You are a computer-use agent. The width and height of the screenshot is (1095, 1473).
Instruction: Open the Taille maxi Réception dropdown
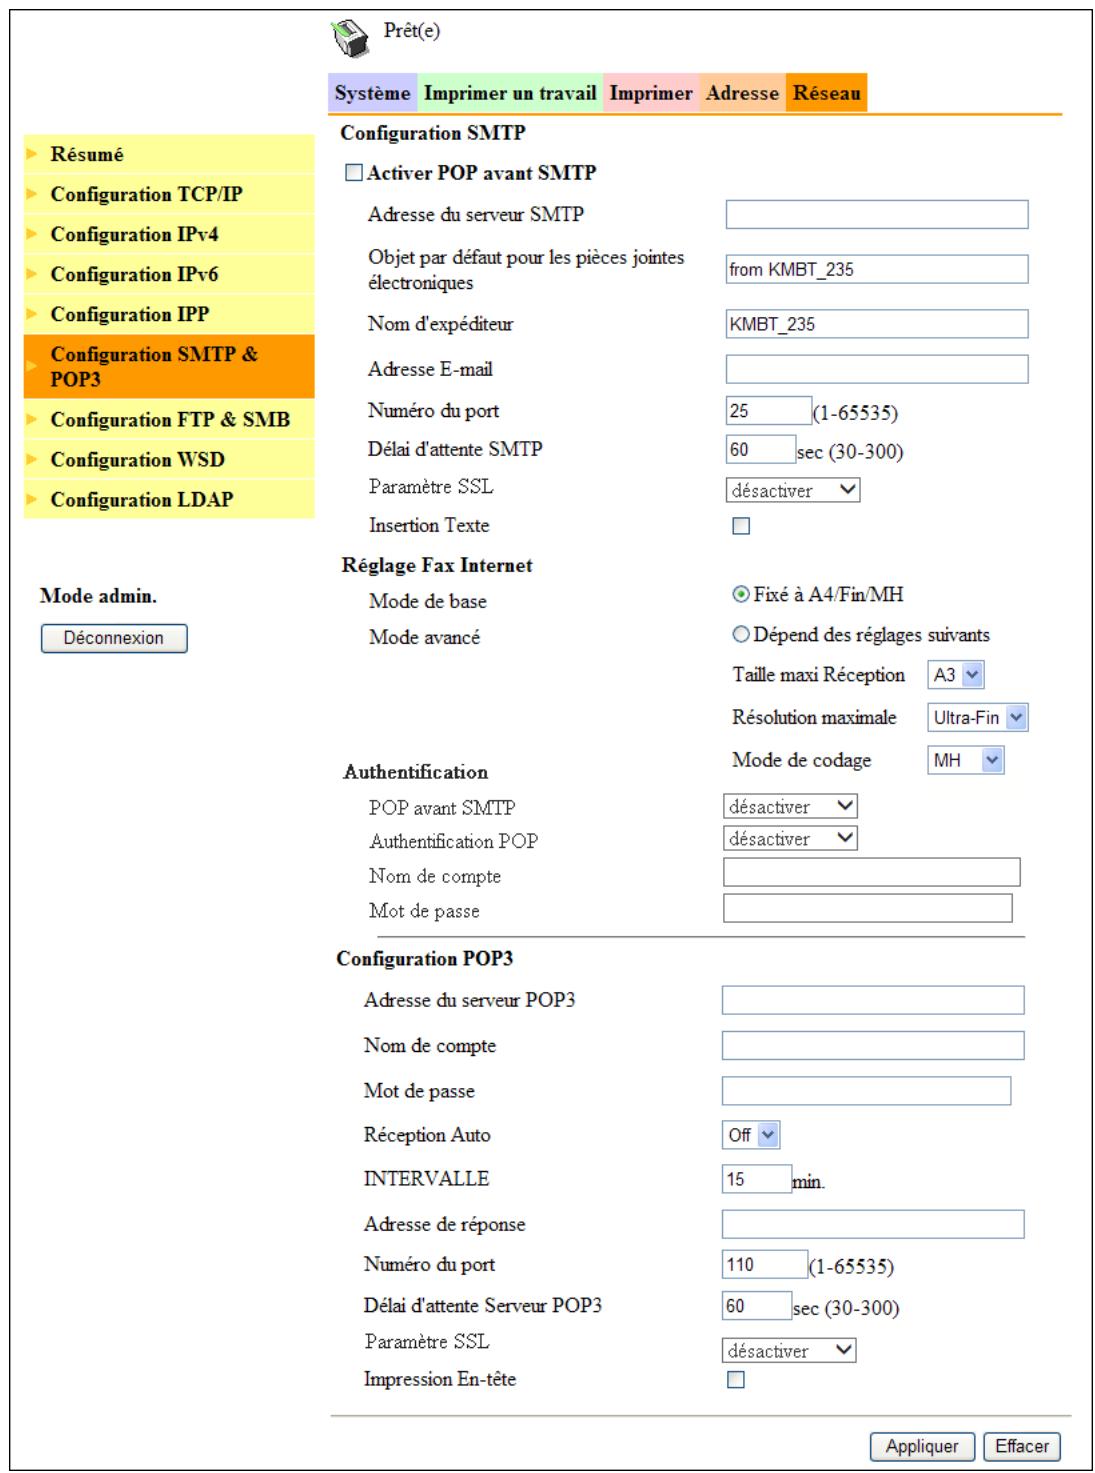(x=956, y=675)
